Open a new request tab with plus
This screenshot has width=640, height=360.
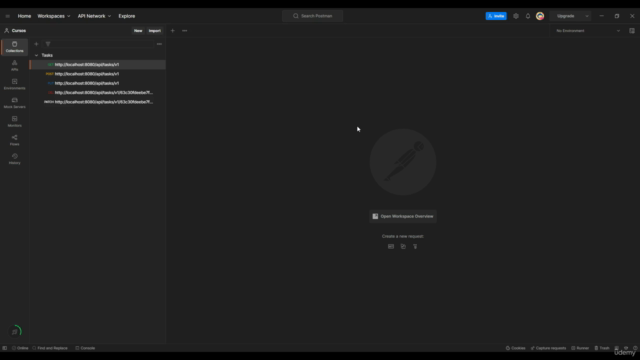(173, 31)
